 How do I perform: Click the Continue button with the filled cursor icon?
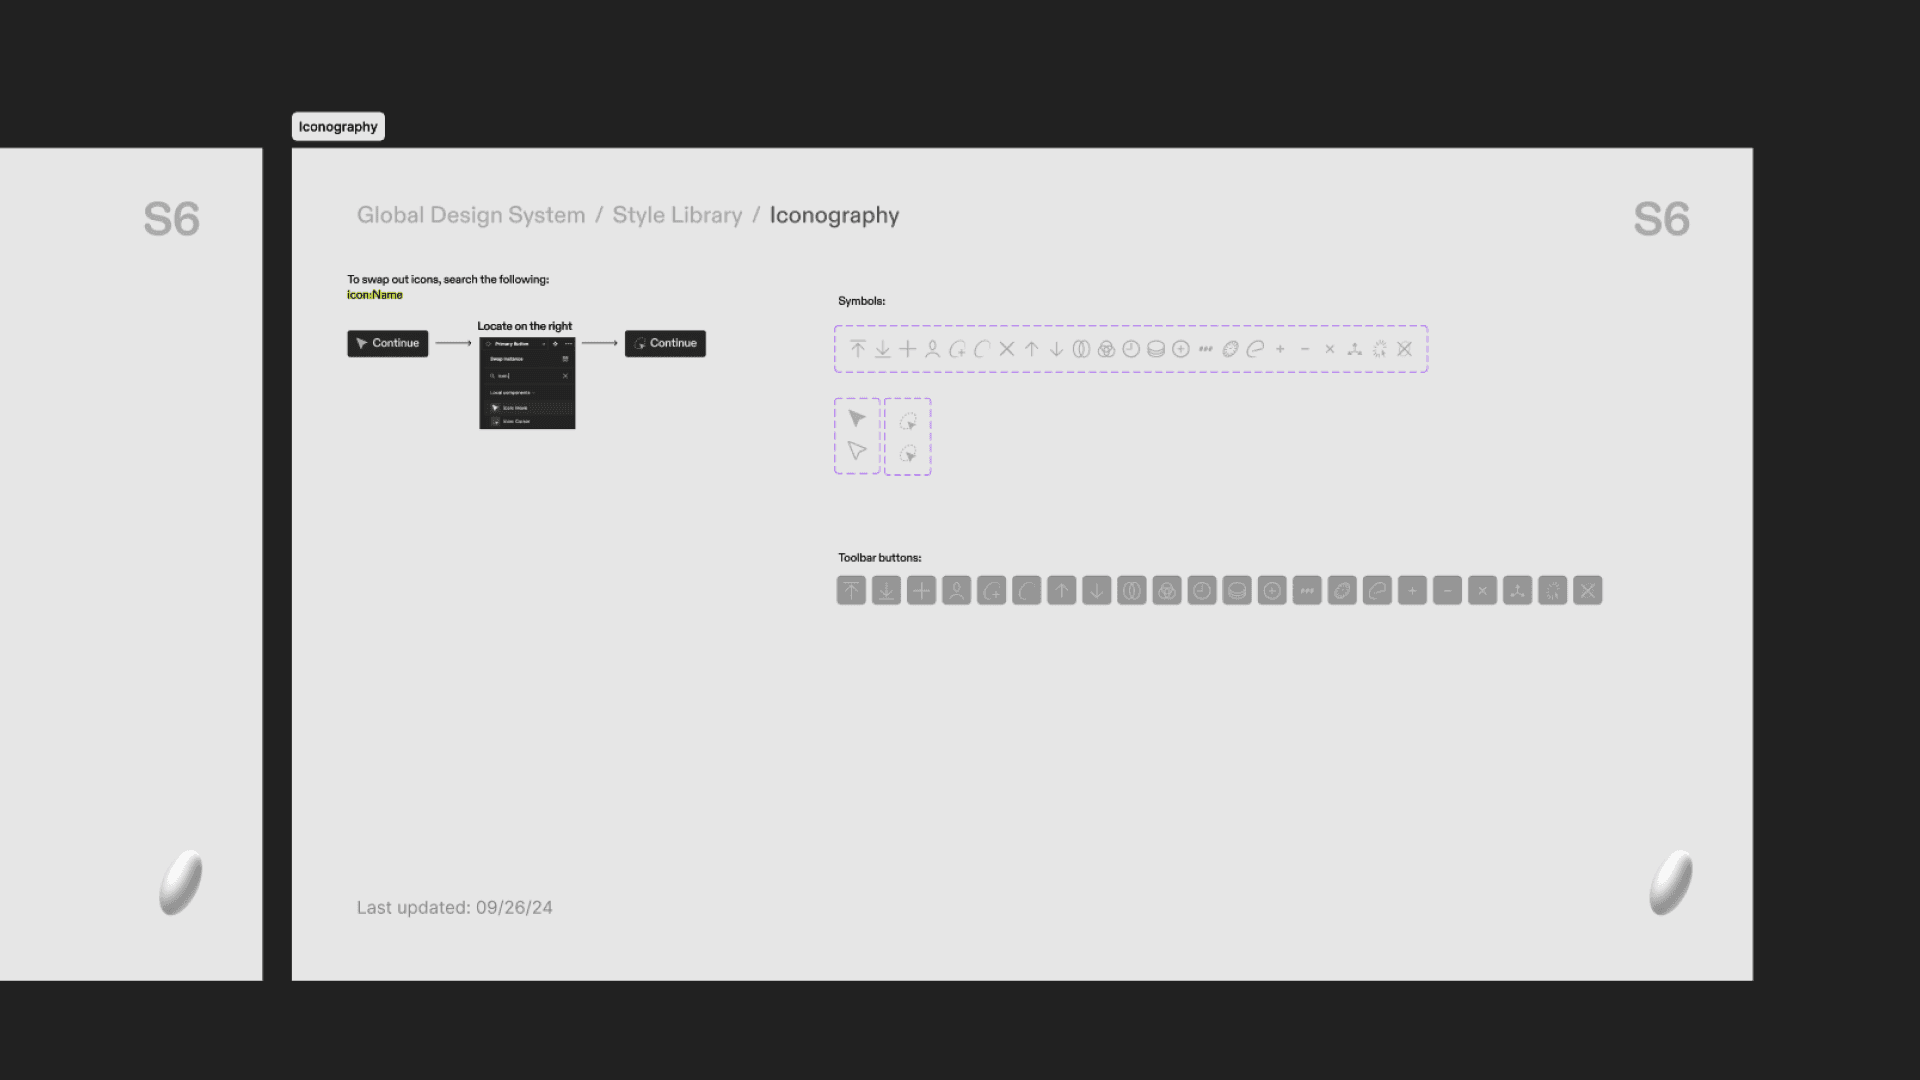[x=388, y=343]
